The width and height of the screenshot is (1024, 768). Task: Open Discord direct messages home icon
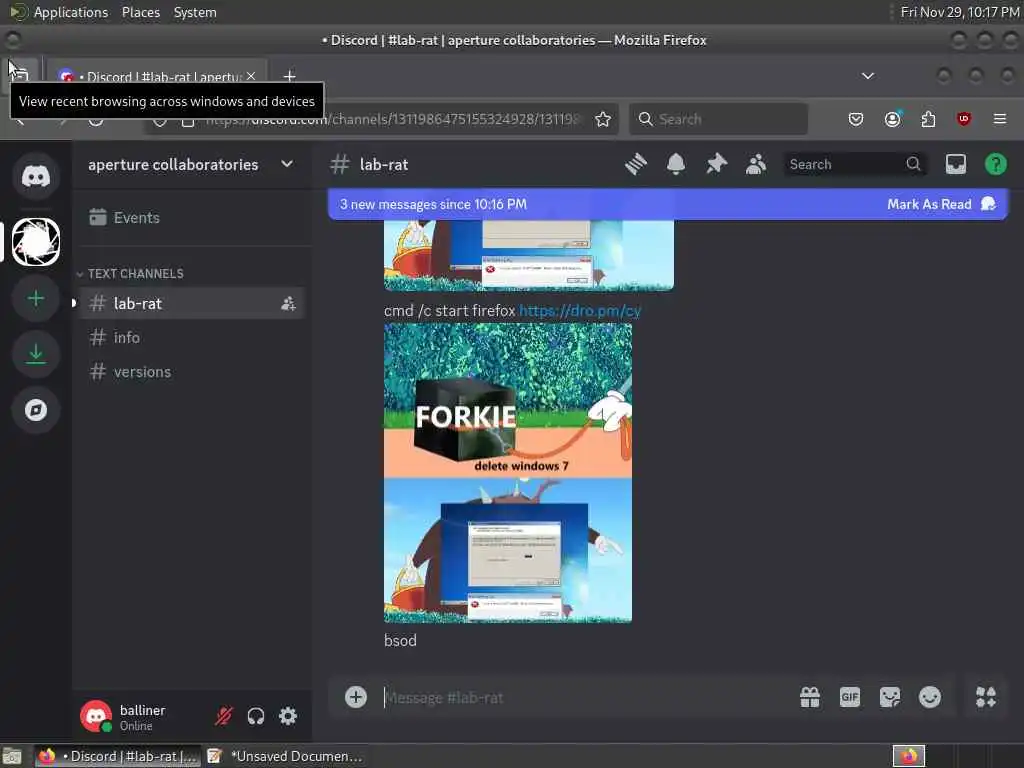[x=36, y=176]
